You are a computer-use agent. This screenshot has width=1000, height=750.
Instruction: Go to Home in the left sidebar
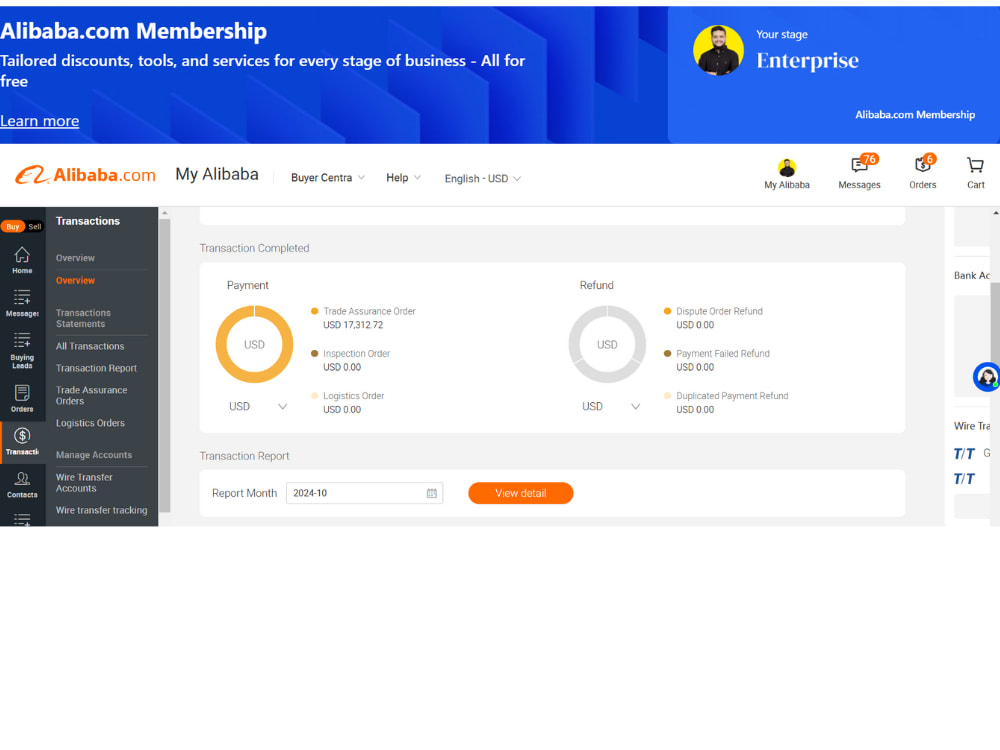point(22,260)
